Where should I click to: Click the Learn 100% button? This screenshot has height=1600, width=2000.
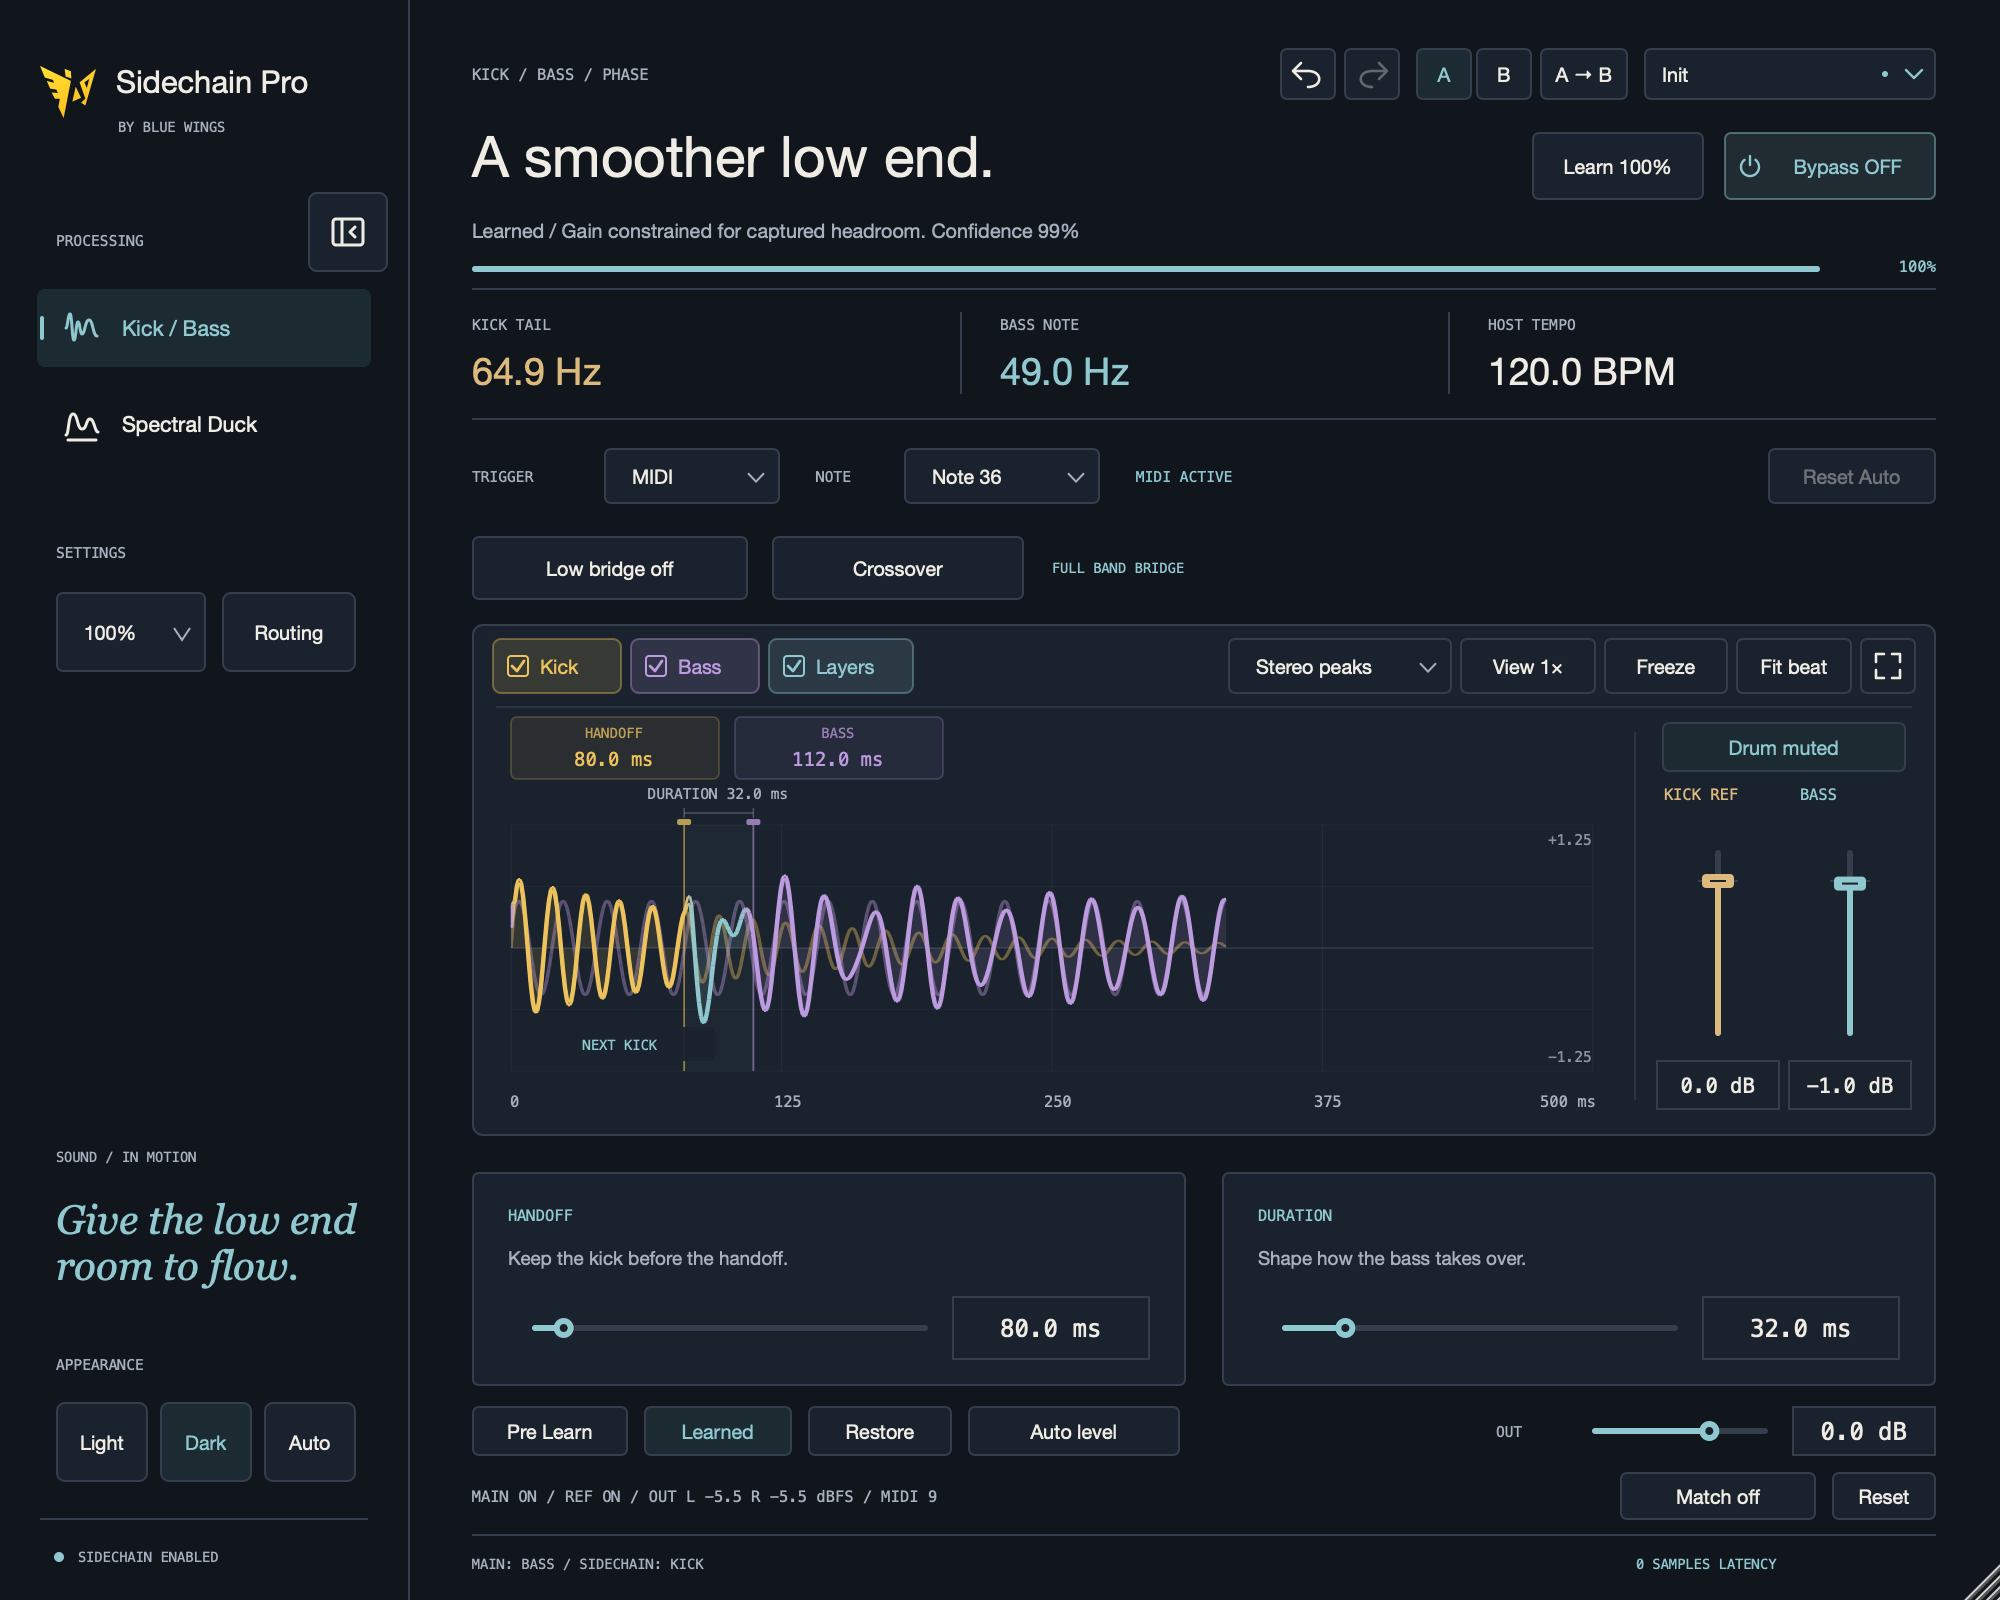point(1617,167)
